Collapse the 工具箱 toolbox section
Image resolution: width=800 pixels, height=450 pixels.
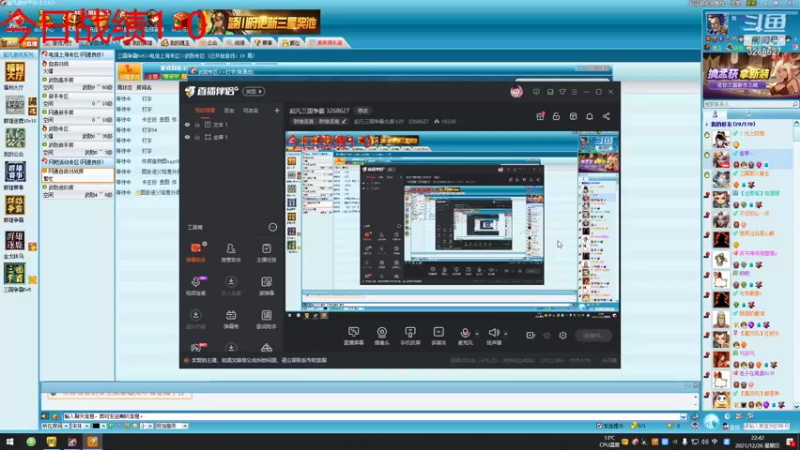(272, 227)
